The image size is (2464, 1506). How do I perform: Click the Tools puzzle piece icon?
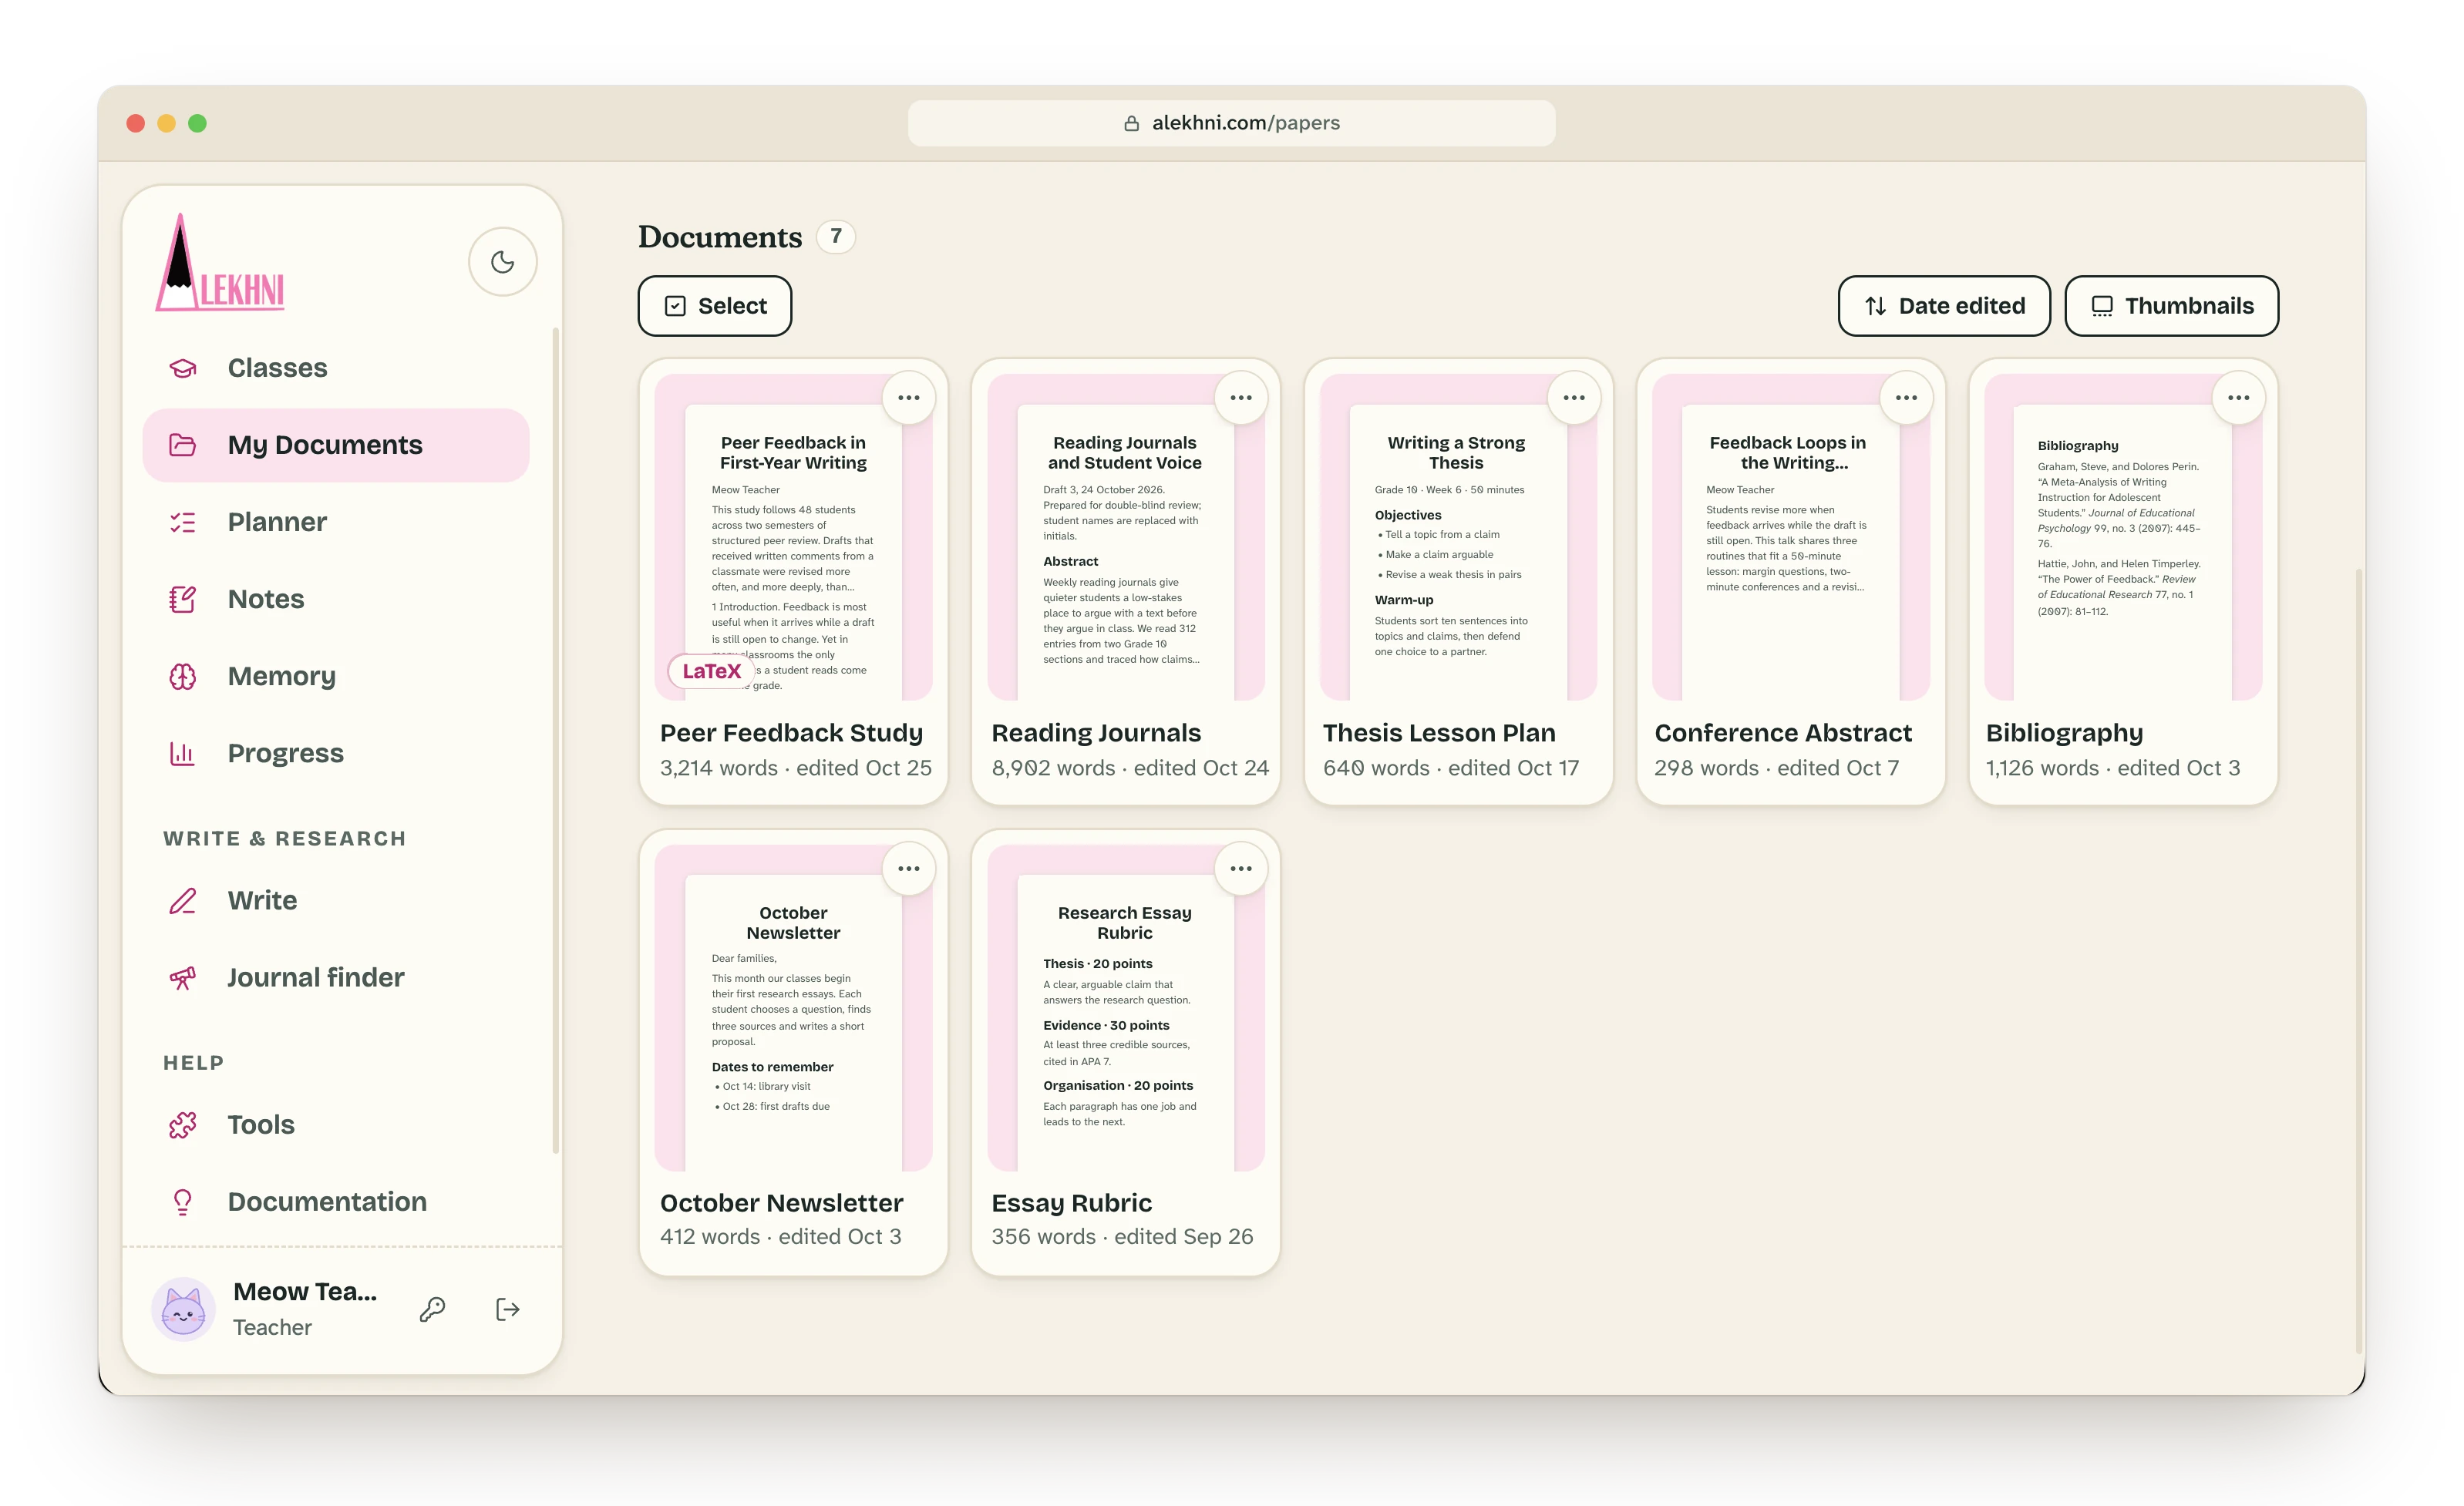183,1125
